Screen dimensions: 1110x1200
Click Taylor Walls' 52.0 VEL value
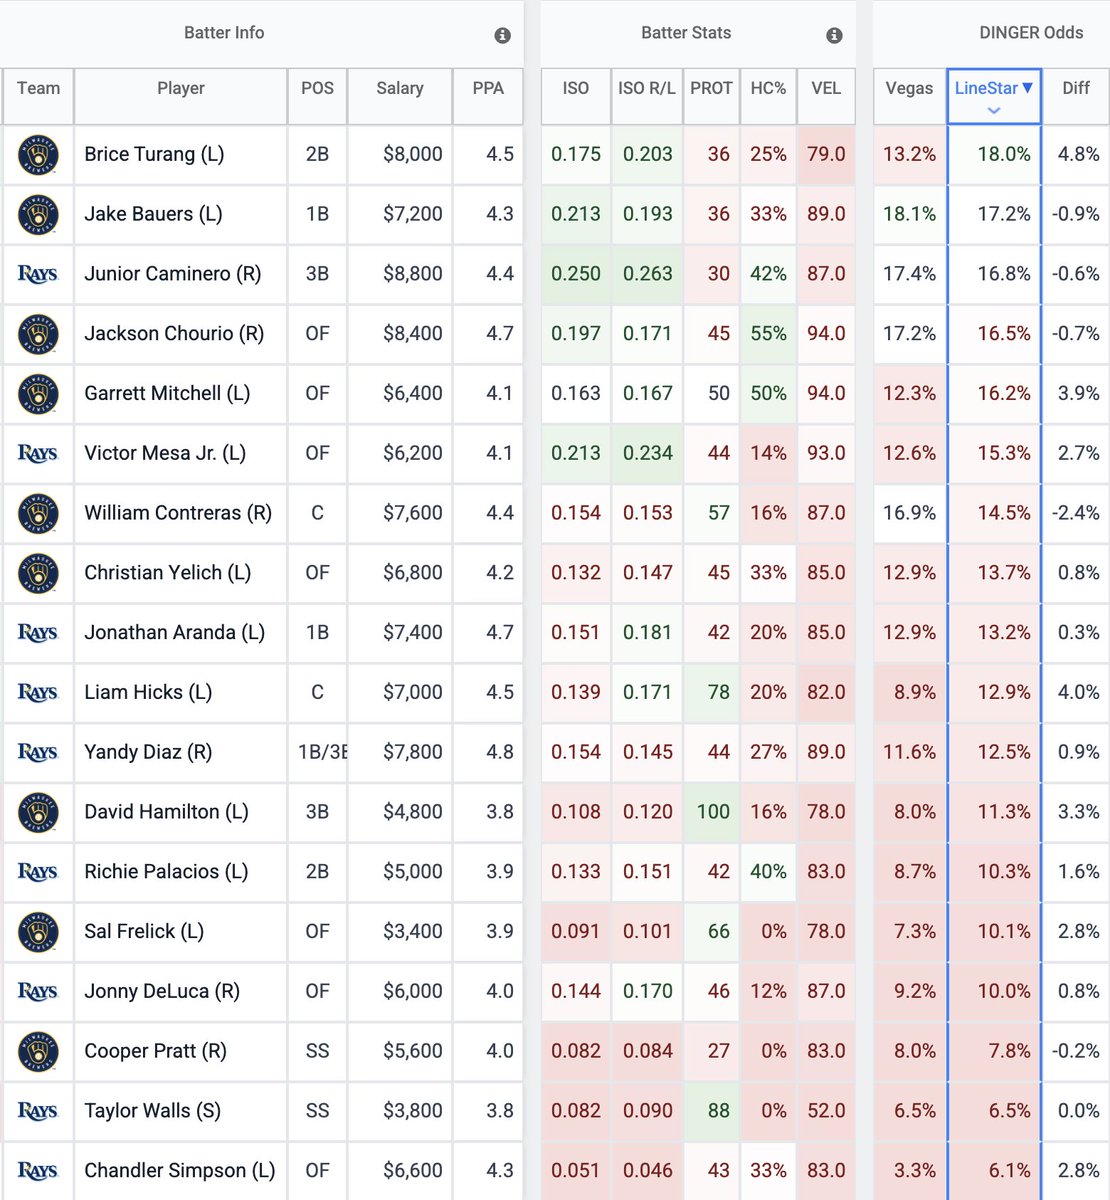point(826,1111)
